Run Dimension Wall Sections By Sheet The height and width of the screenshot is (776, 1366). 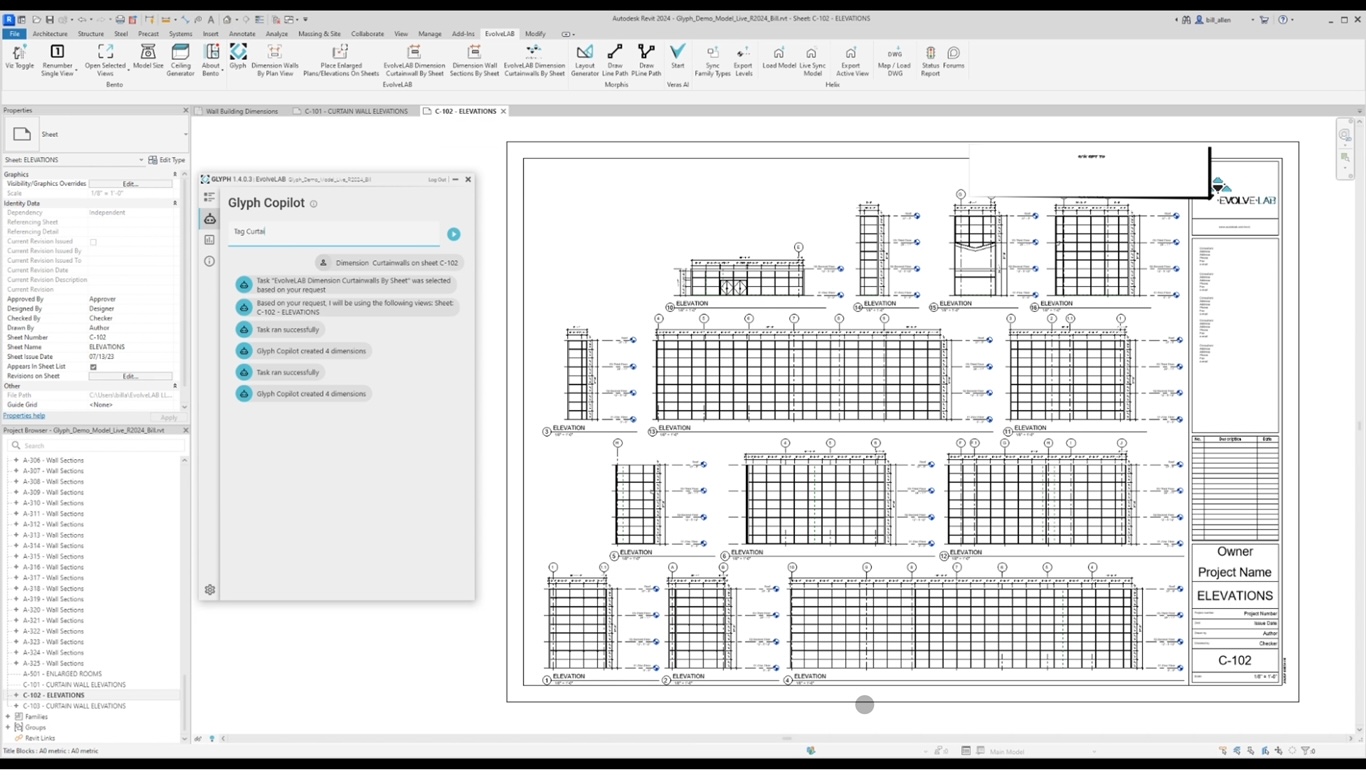pyautogui.click(x=475, y=60)
